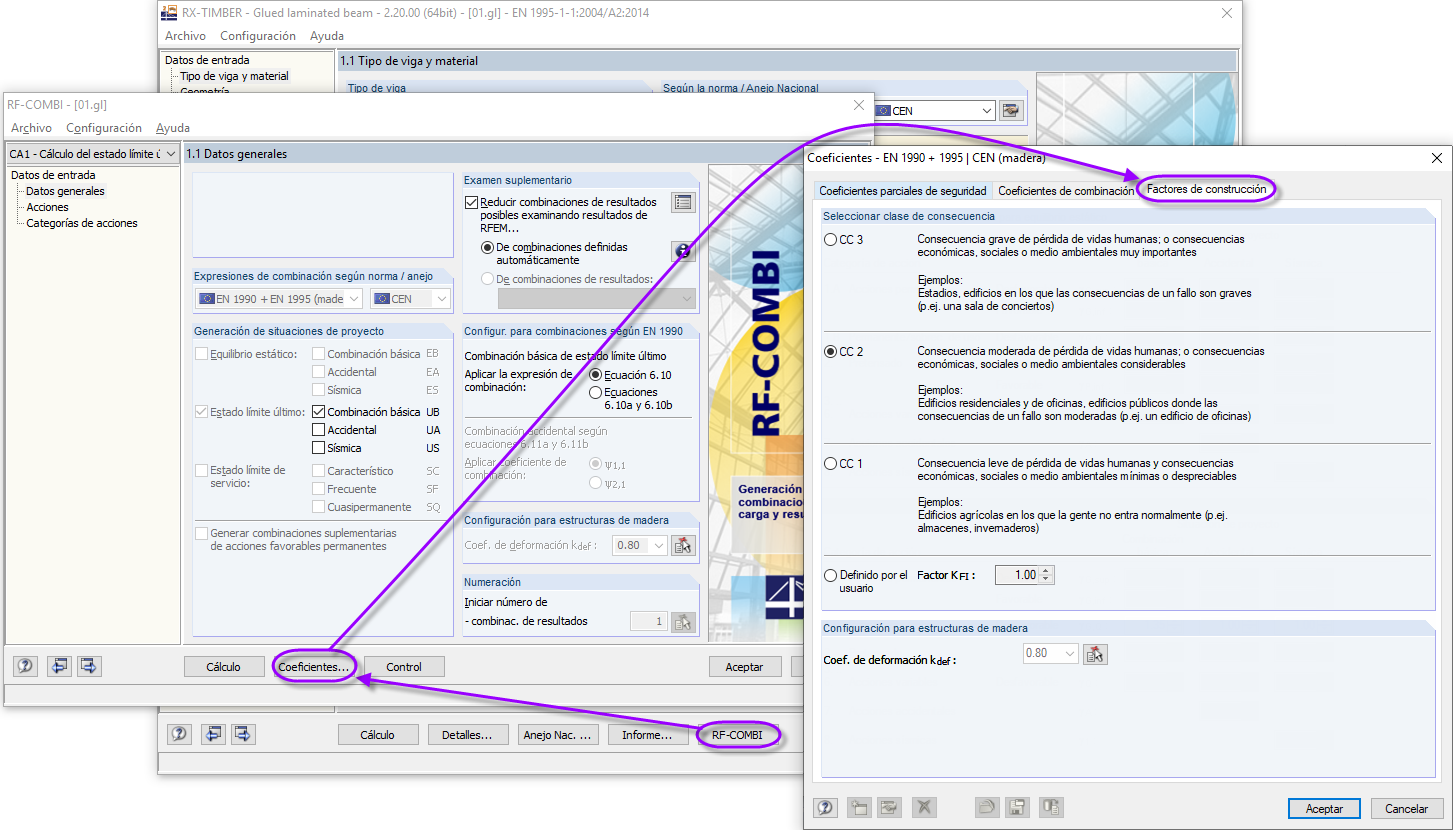1453x830 pixels.
Task: Click Cálculo button in RF-COMBI window
Action: point(224,667)
